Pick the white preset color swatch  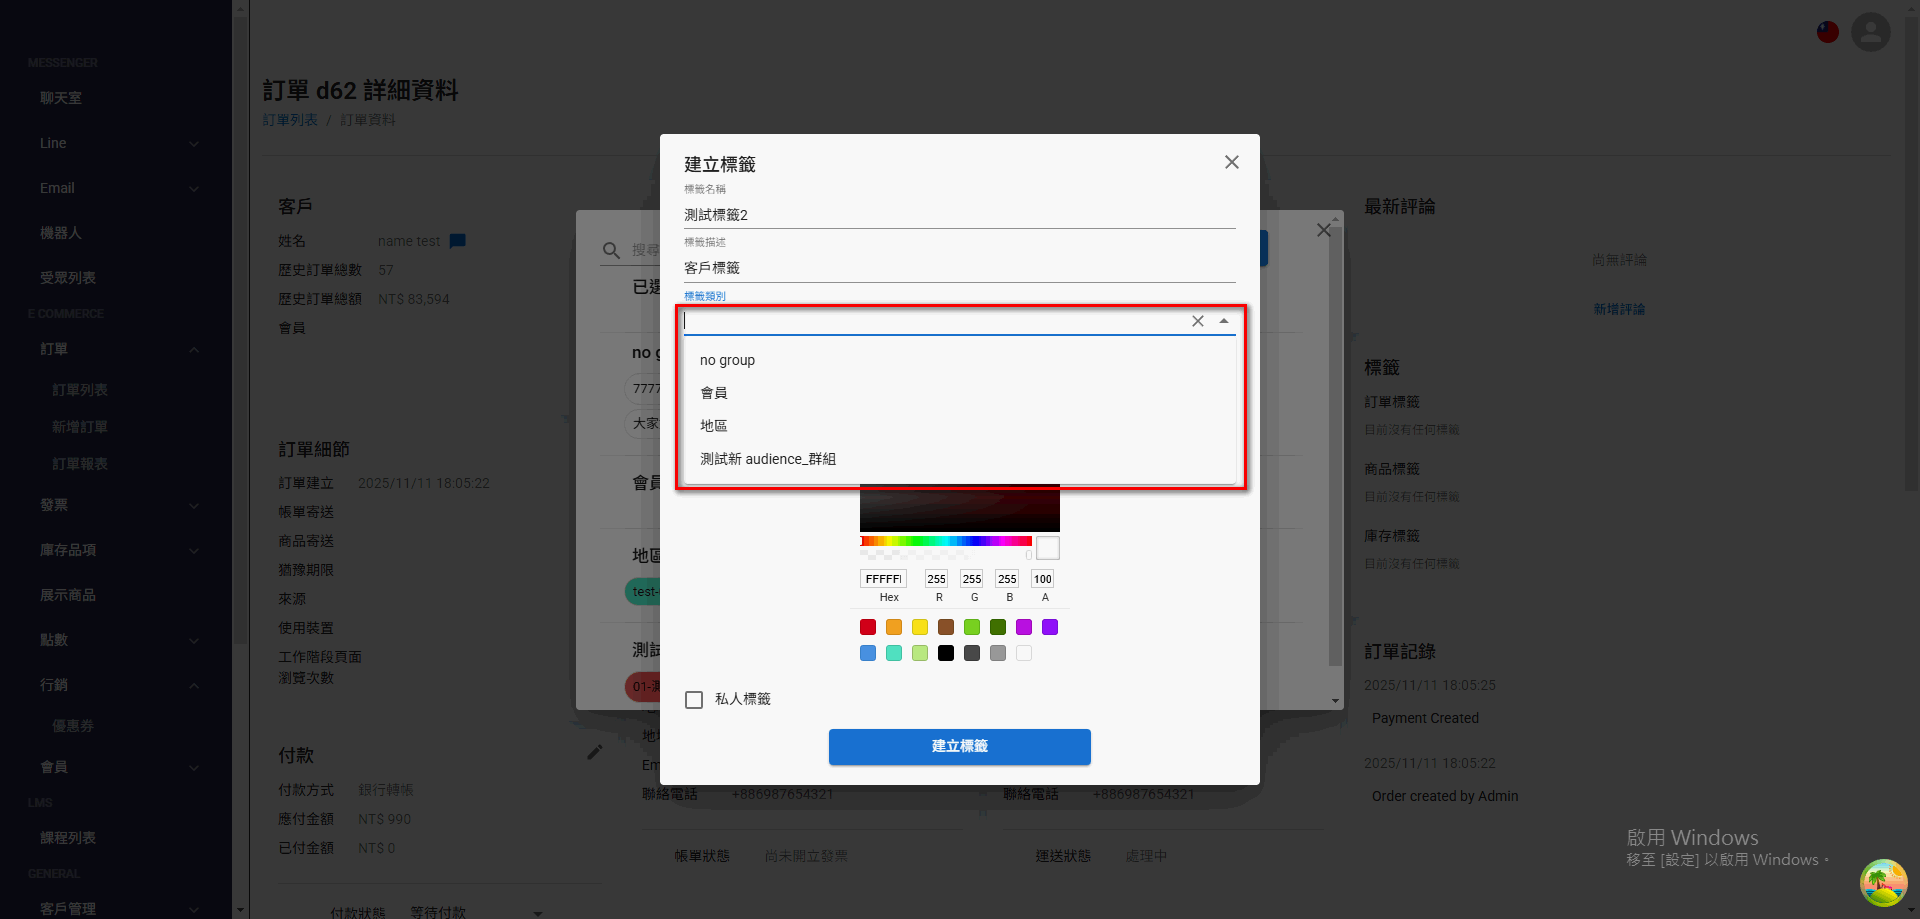(1024, 653)
